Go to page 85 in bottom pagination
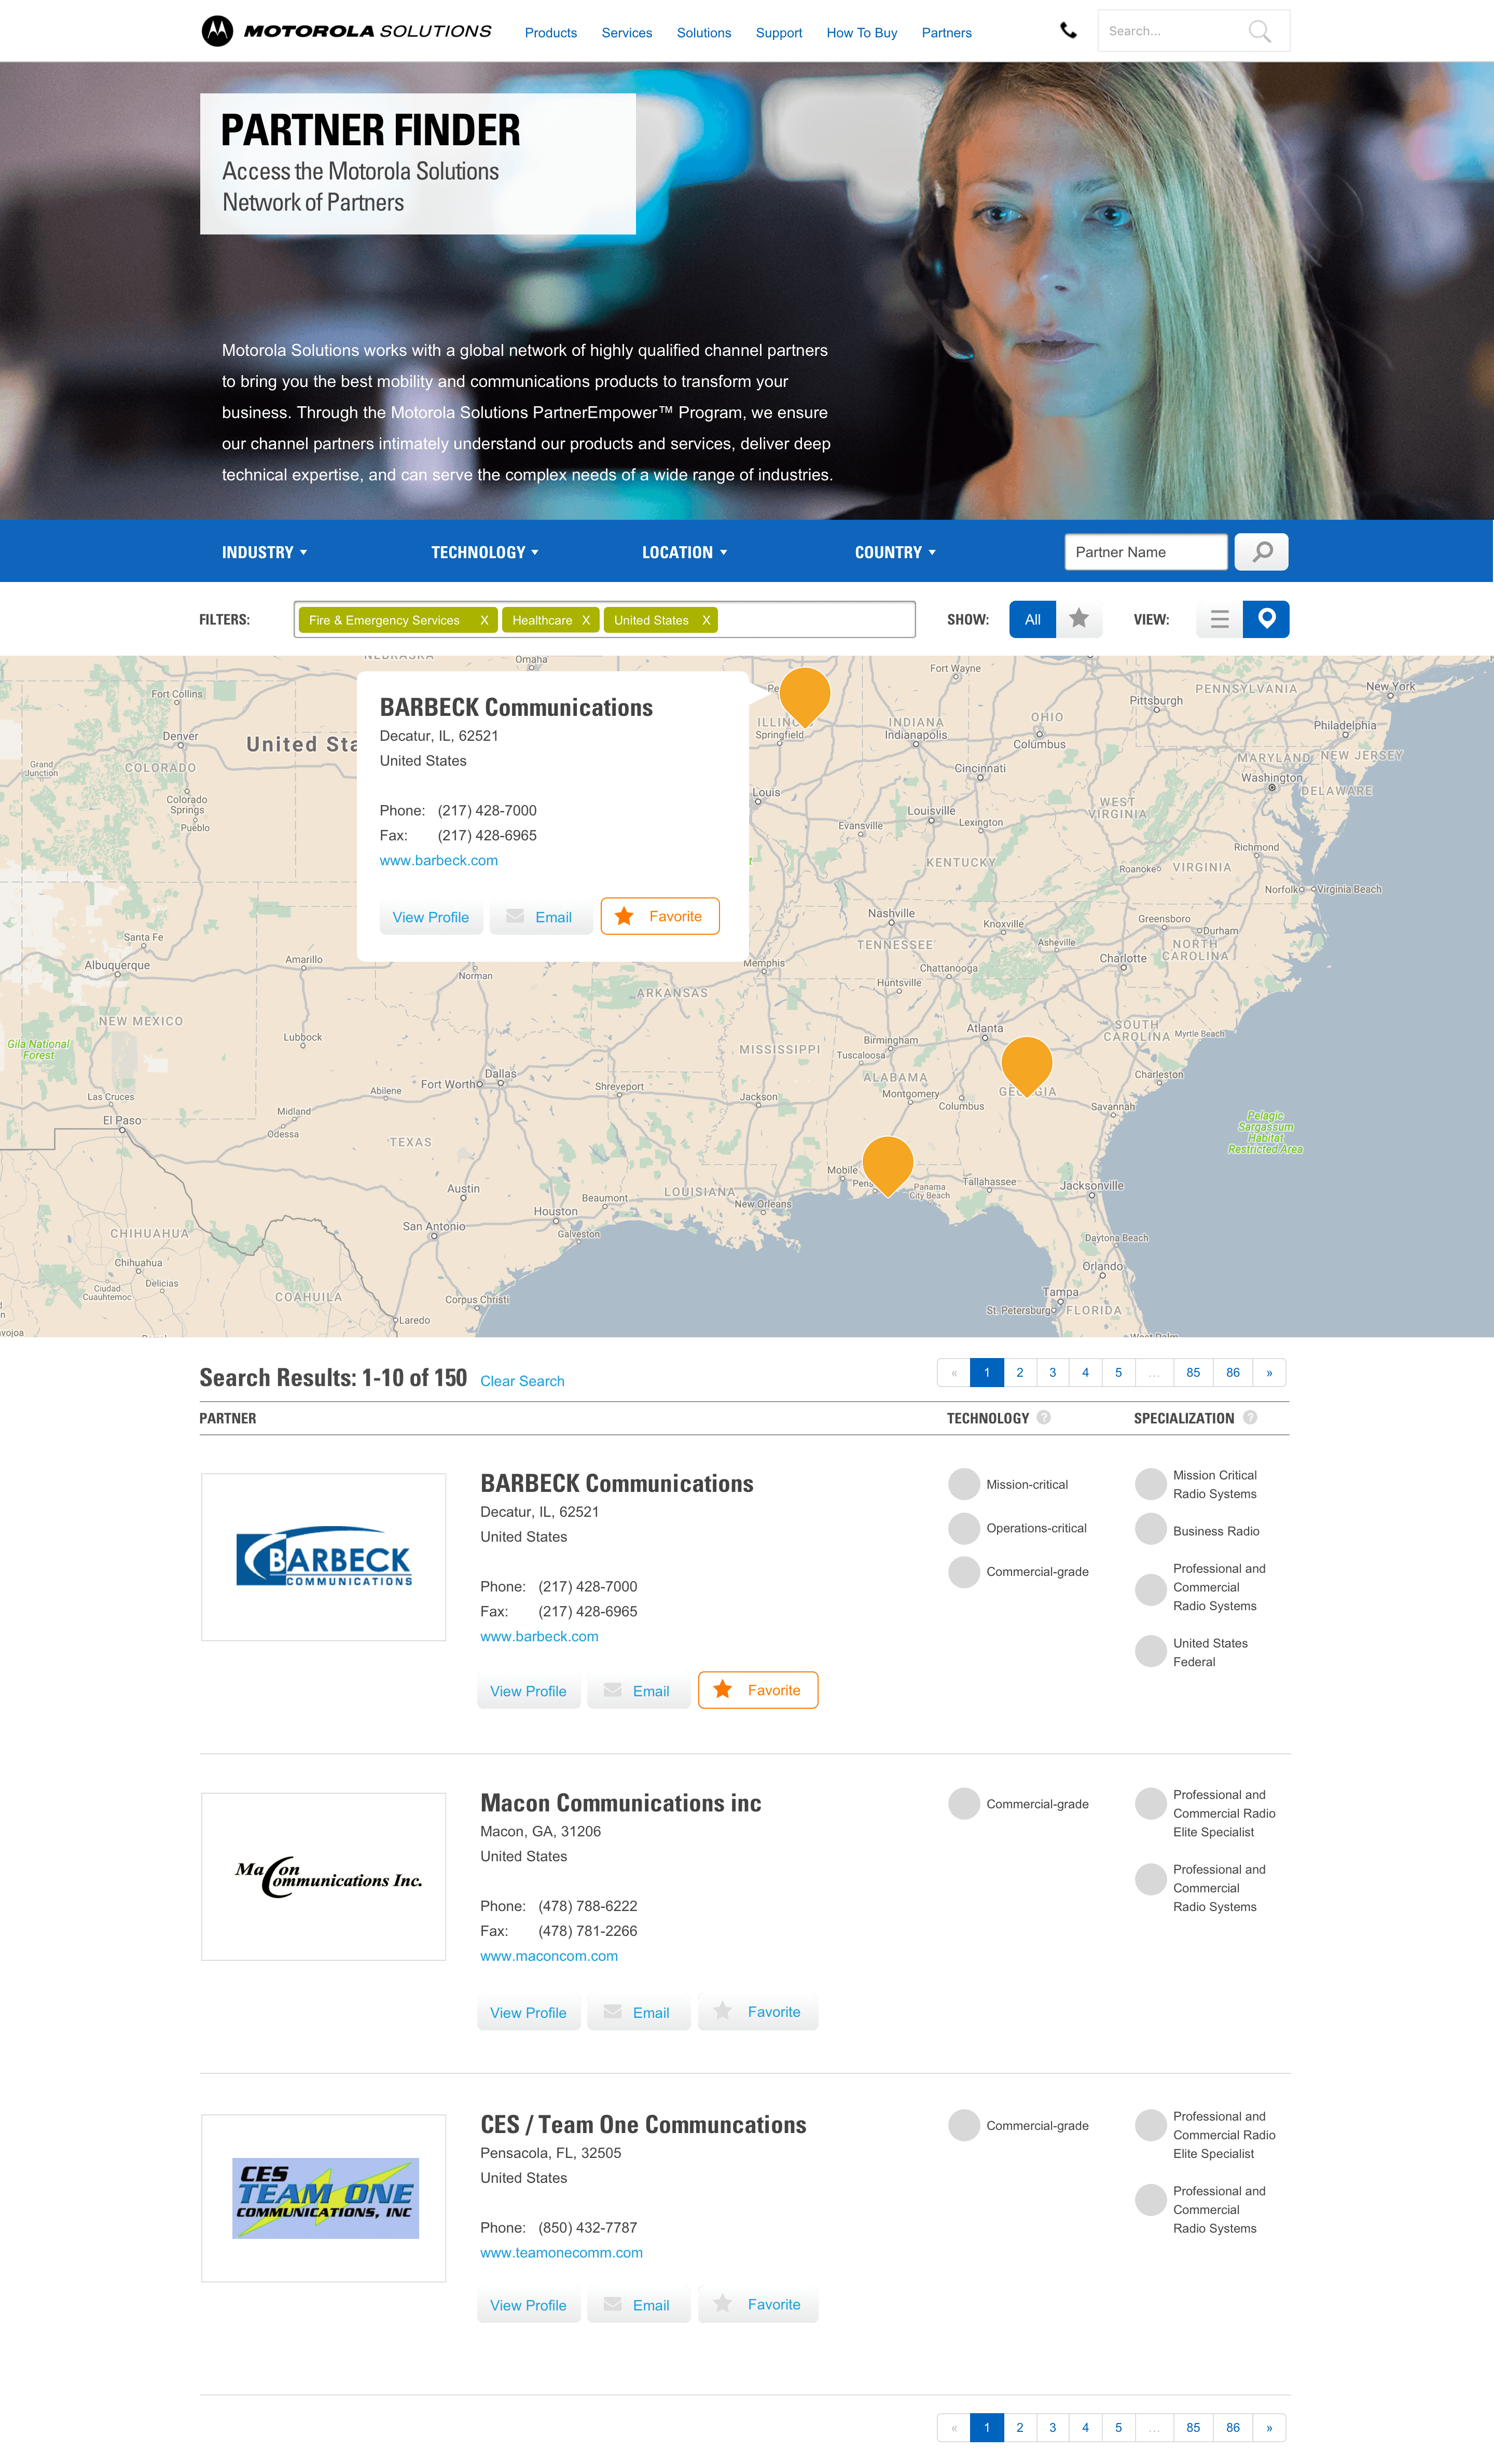 1193,2427
